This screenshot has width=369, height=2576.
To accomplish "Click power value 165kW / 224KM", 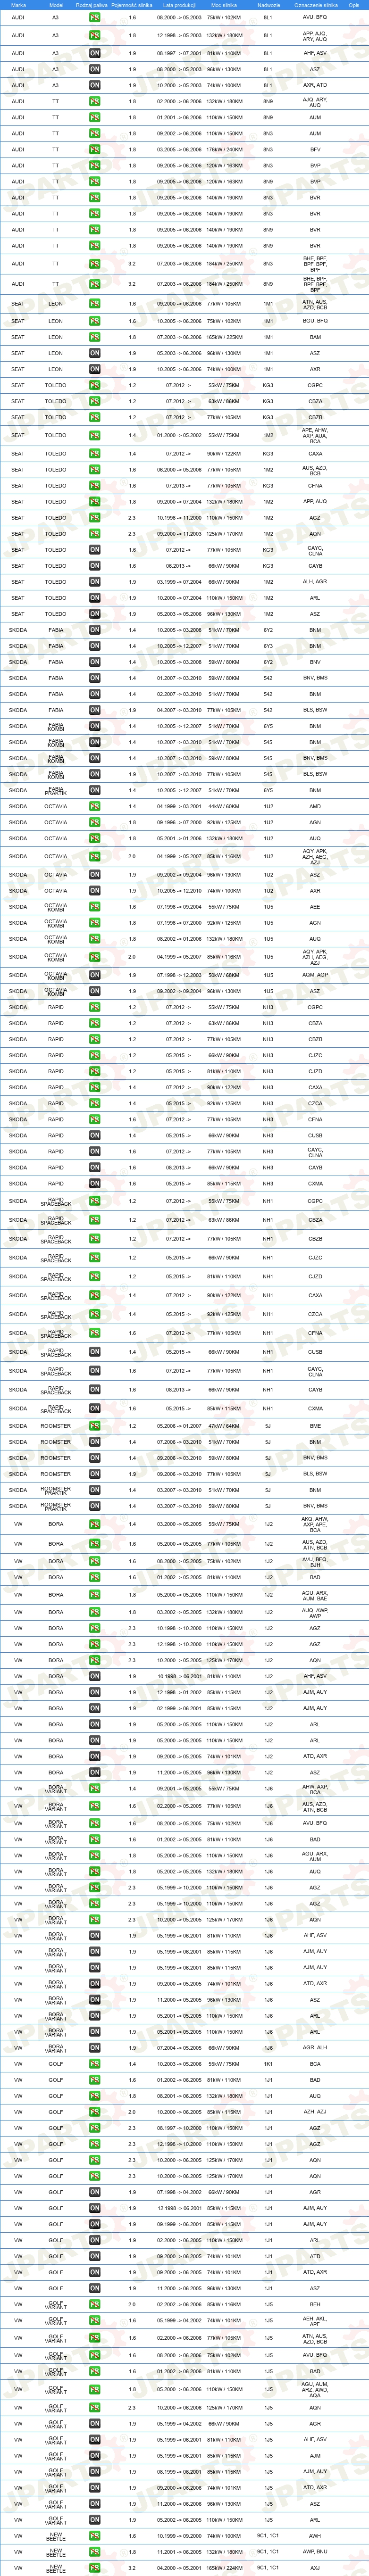I will (x=224, y=2568).
